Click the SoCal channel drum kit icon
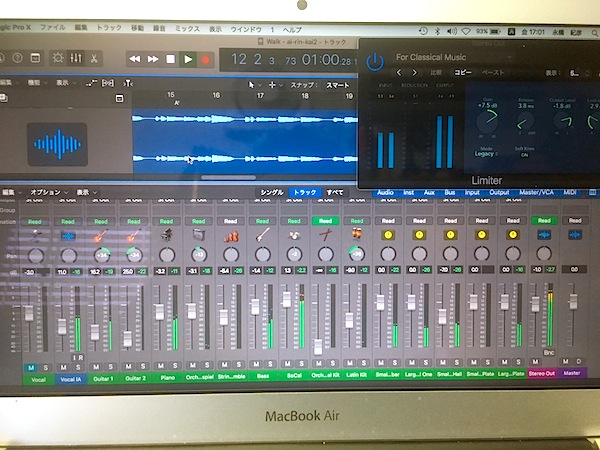600x450 pixels. pyautogui.click(x=294, y=235)
